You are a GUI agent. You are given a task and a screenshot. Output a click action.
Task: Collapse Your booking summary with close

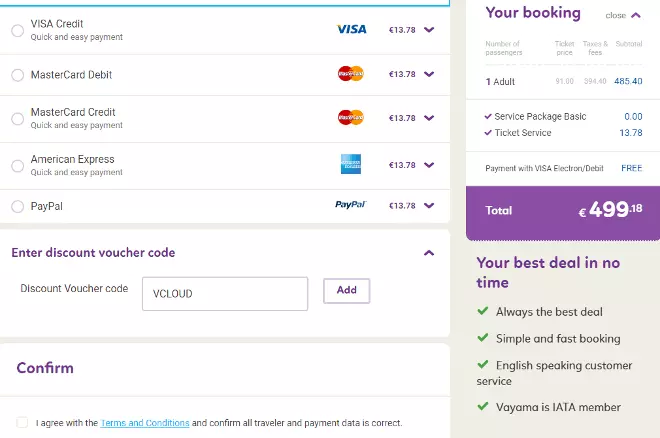point(623,15)
